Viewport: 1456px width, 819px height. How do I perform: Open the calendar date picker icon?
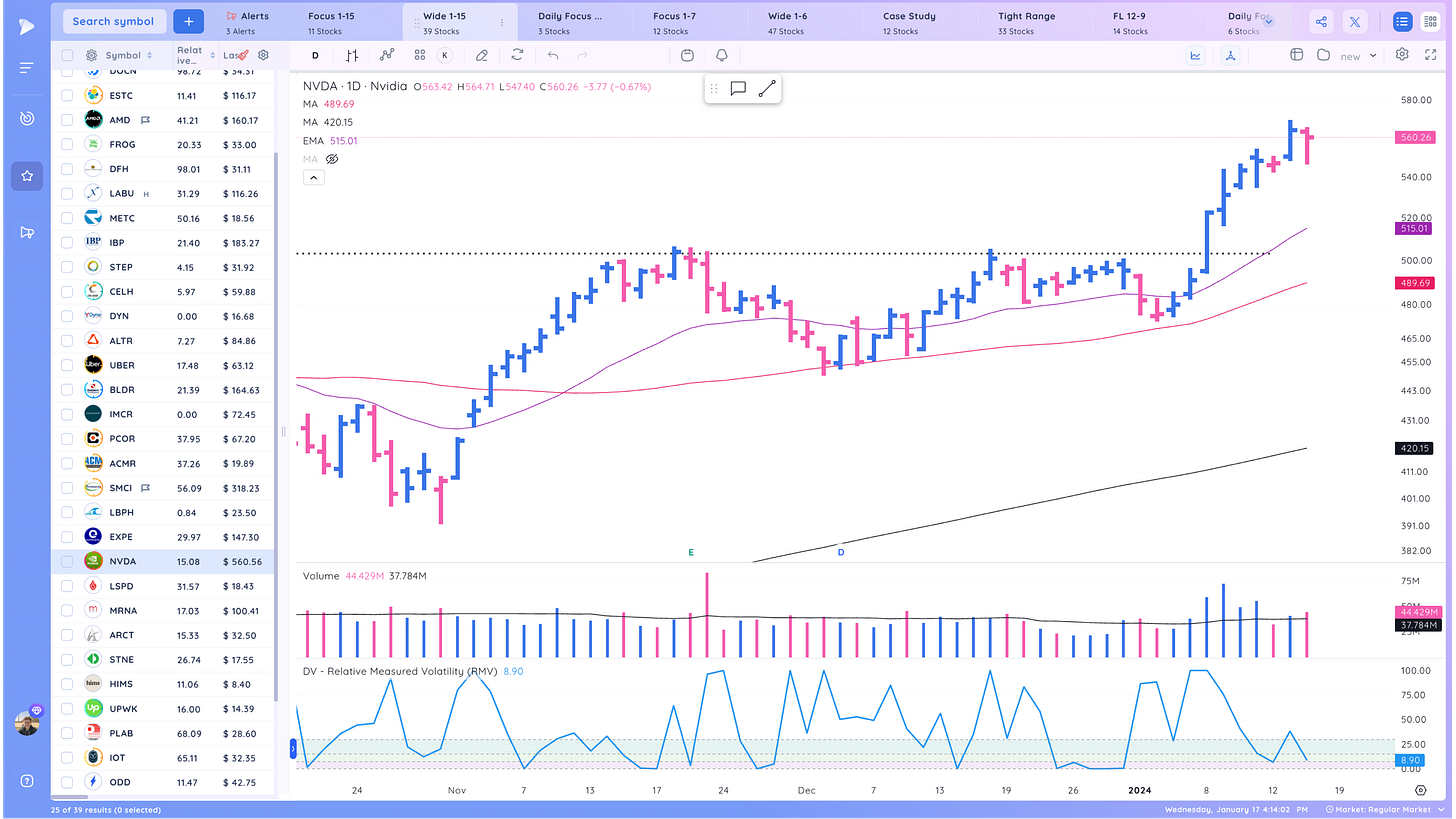pyautogui.click(x=687, y=56)
